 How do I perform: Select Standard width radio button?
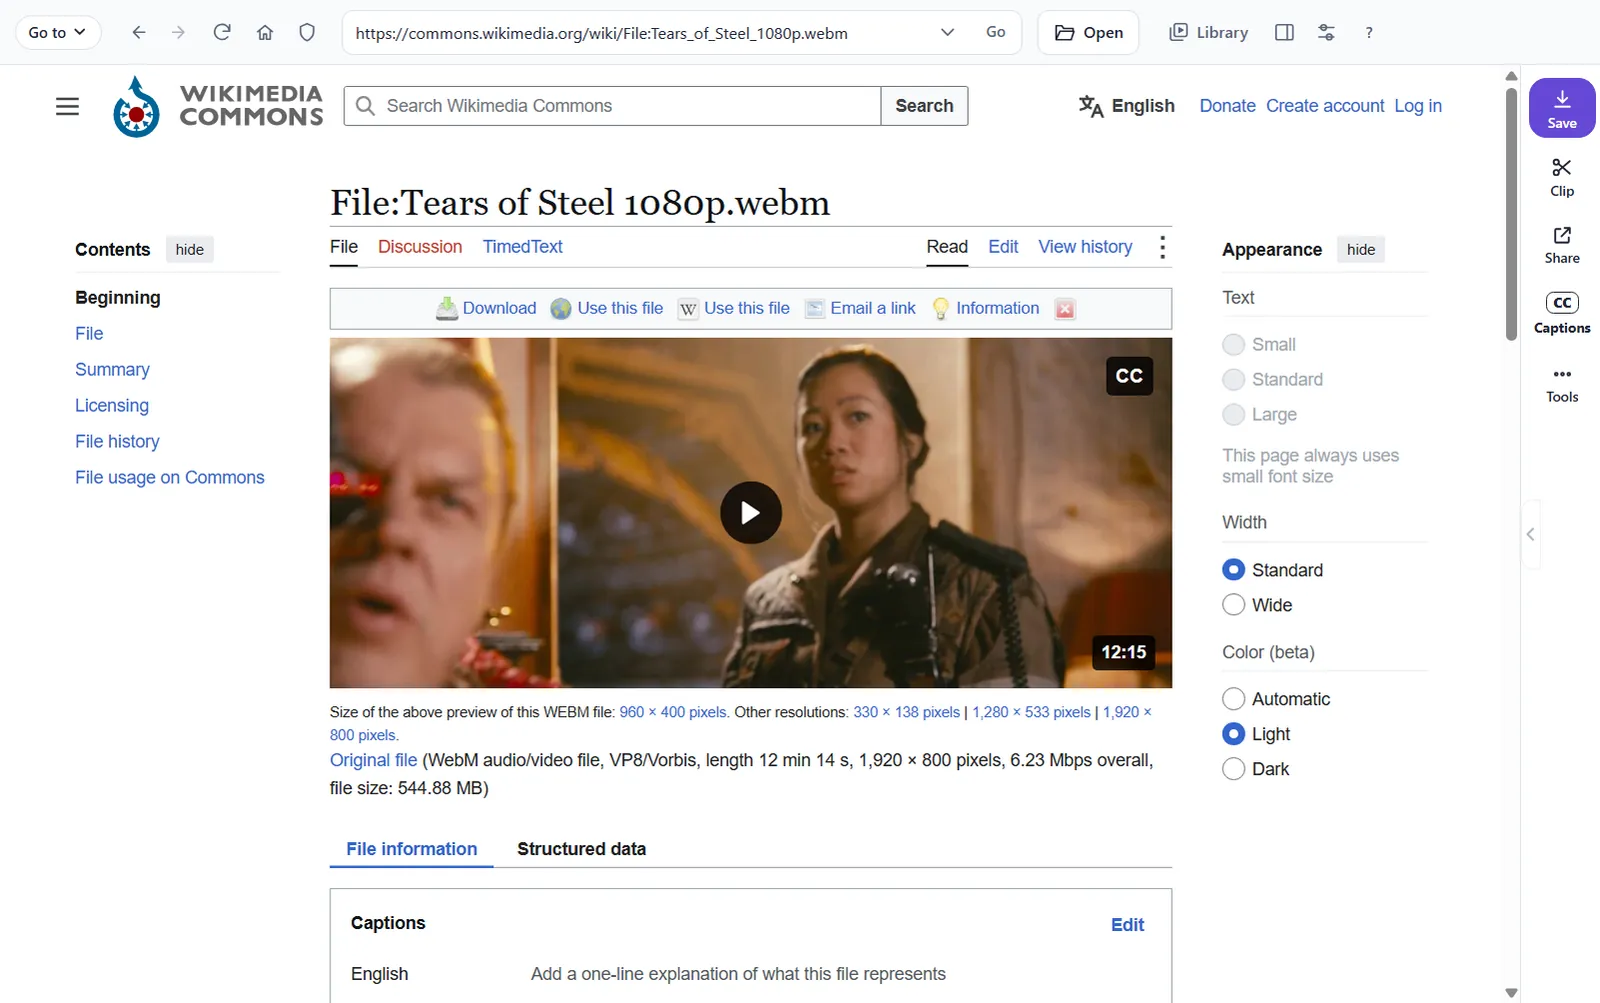coord(1234,570)
